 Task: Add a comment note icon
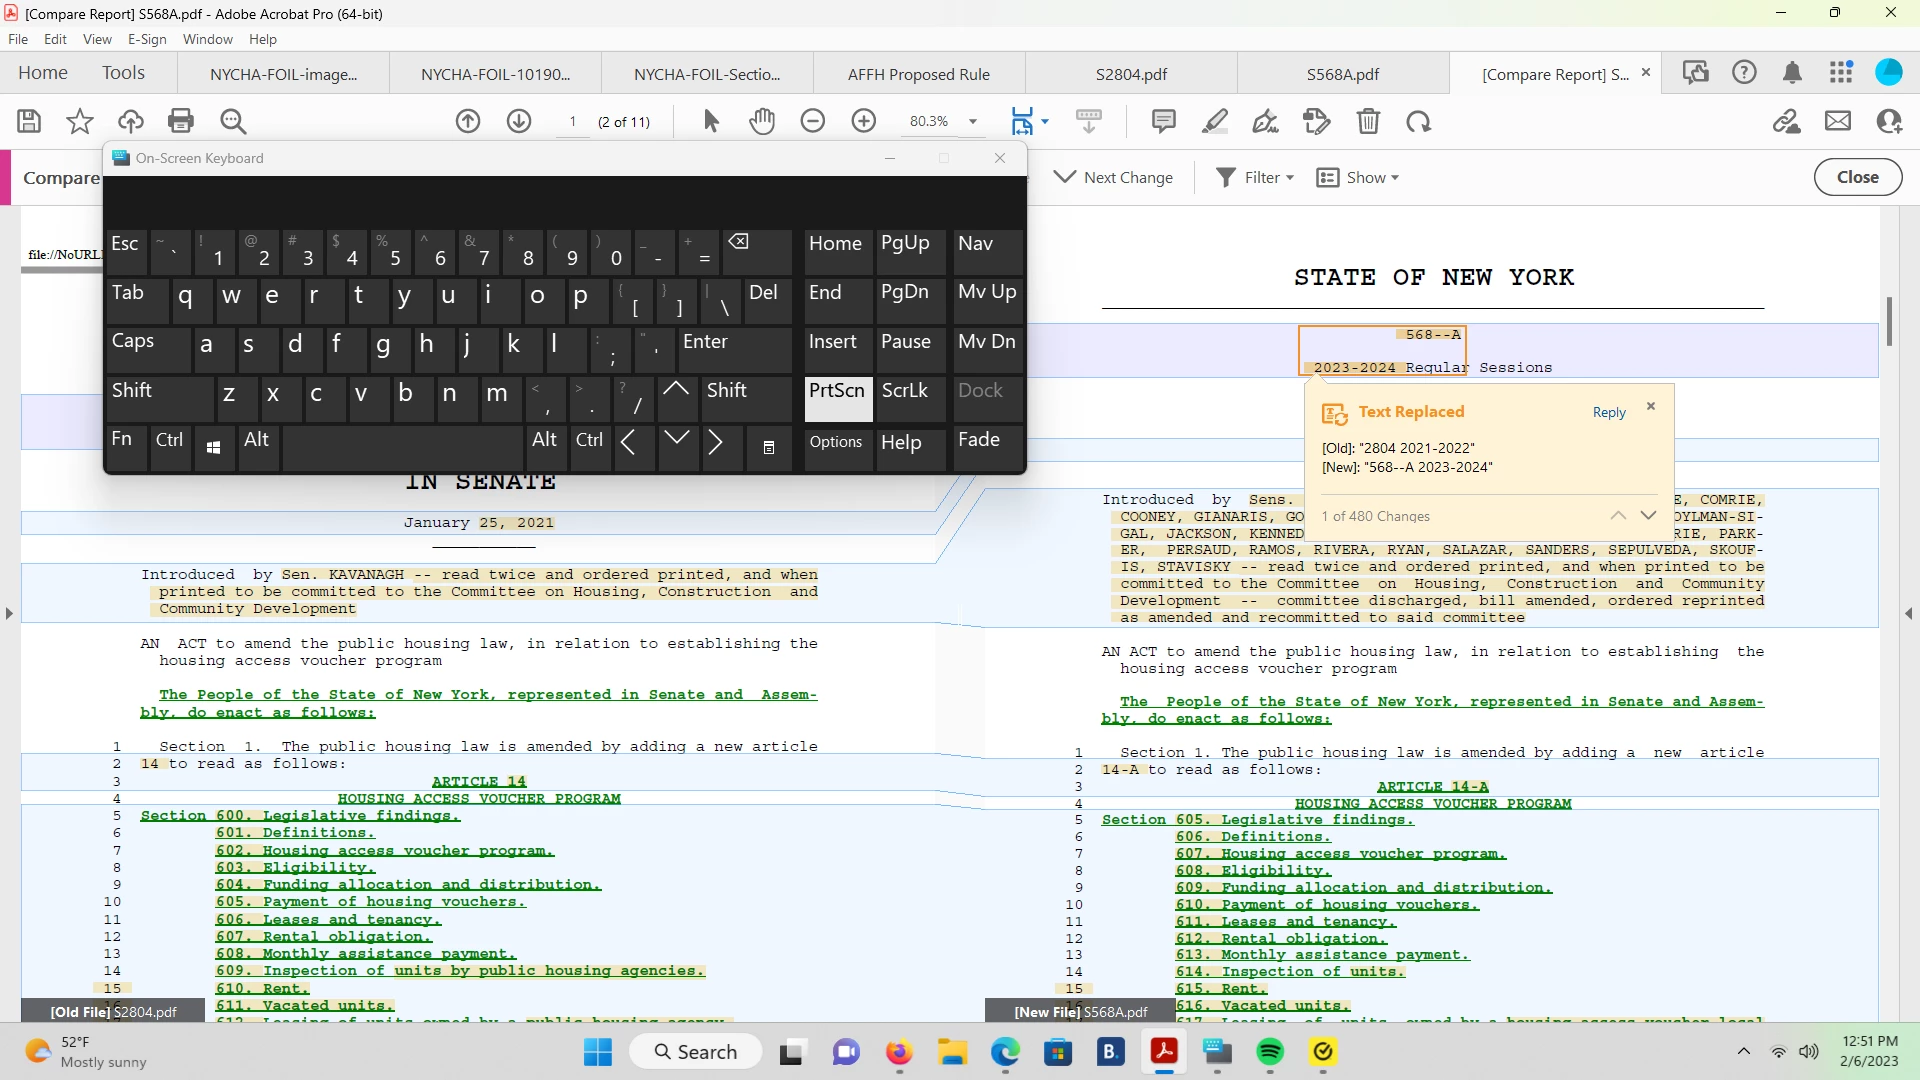click(1163, 121)
